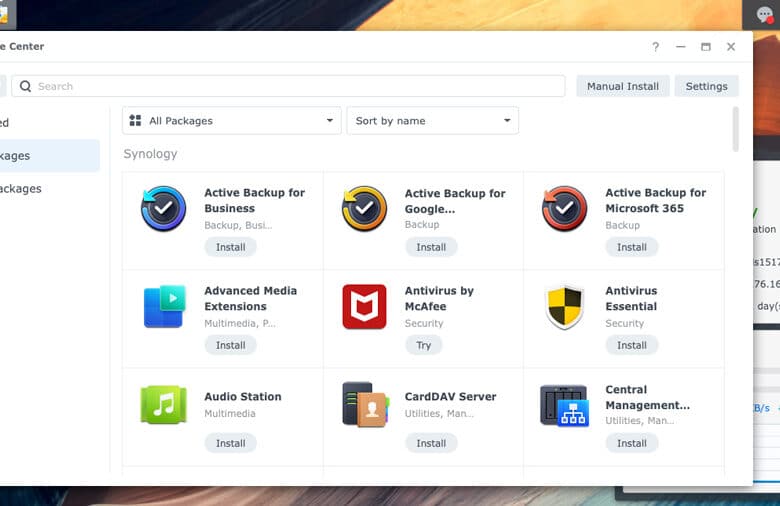The height and width of the screenshot is (506, 780).
Task: Open the All Packages filter dropdown
Action: click(x=232, y=120)
